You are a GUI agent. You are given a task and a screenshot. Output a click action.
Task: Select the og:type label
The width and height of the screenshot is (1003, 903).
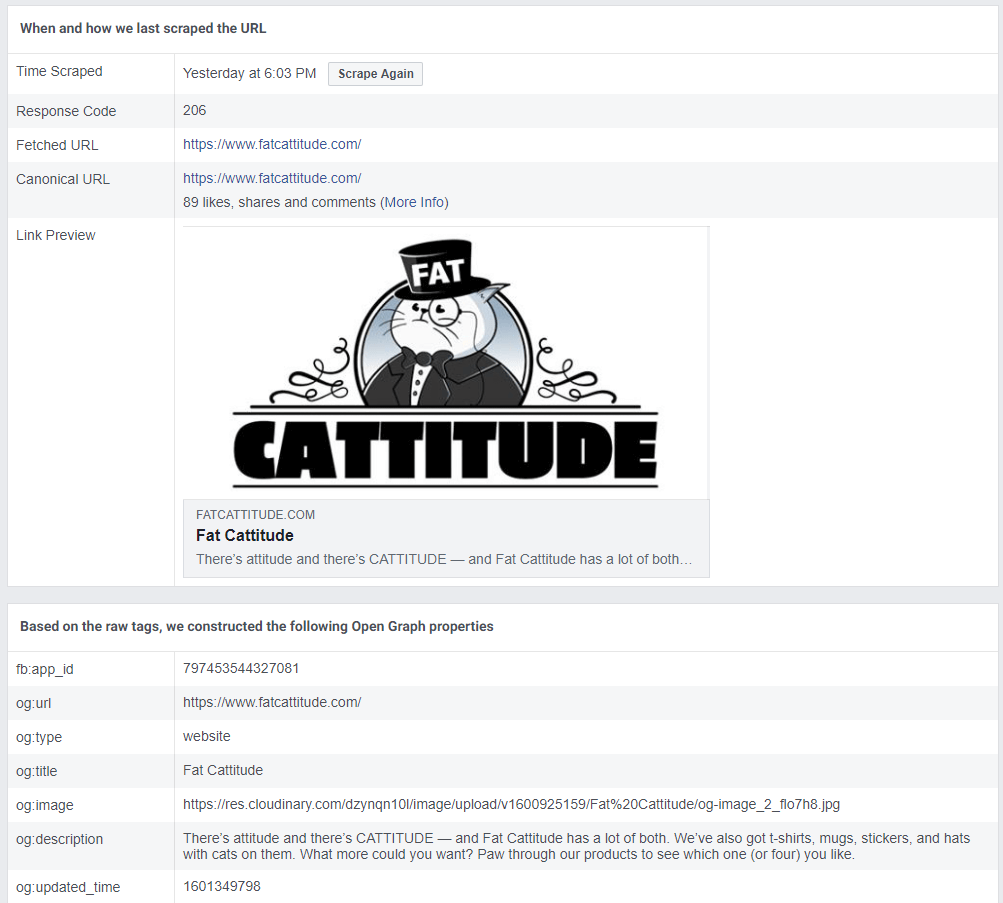click(39, 737)
